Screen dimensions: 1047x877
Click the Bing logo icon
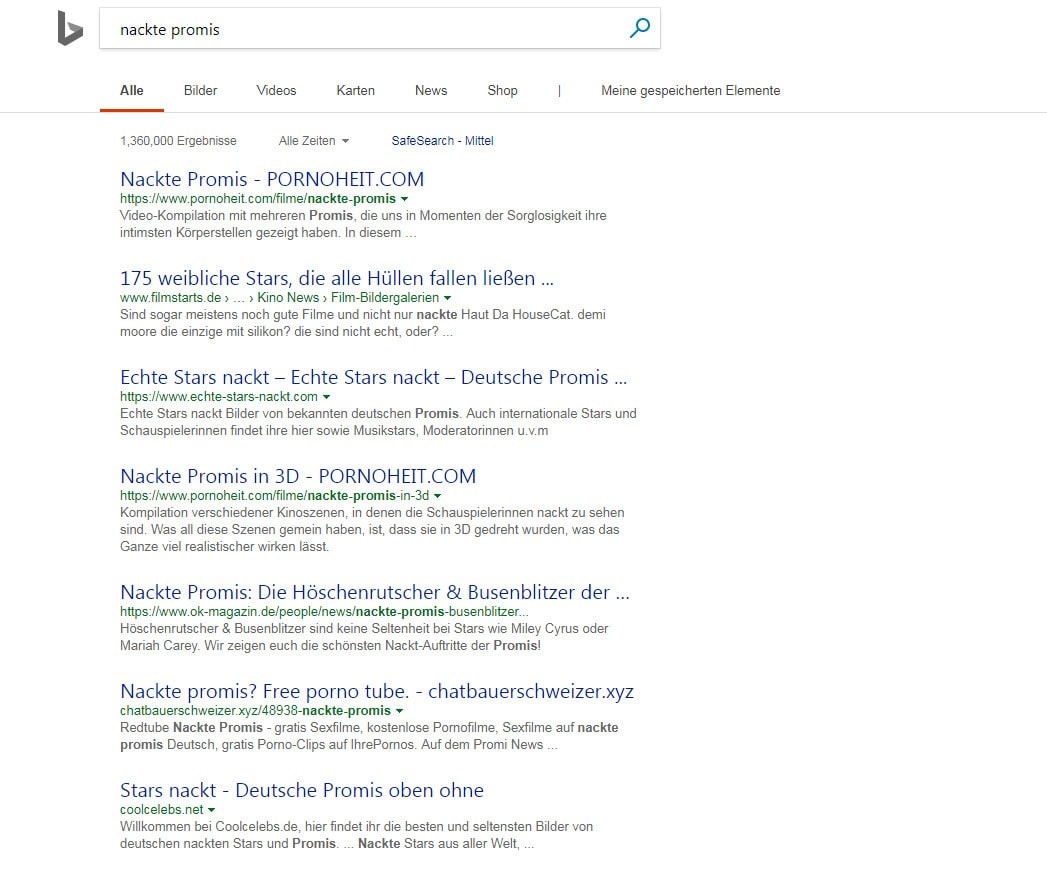pos(70,28)
